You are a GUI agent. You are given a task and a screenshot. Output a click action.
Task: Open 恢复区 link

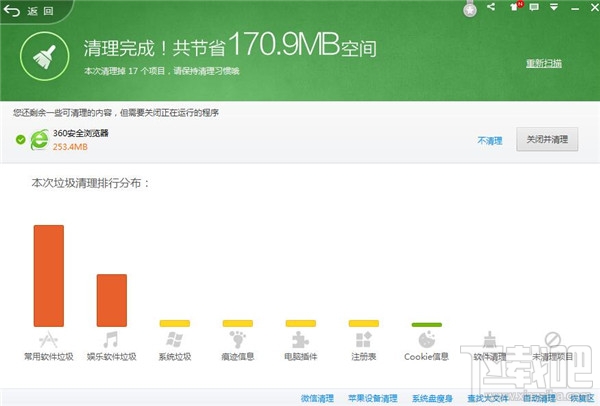click(582, 398)
